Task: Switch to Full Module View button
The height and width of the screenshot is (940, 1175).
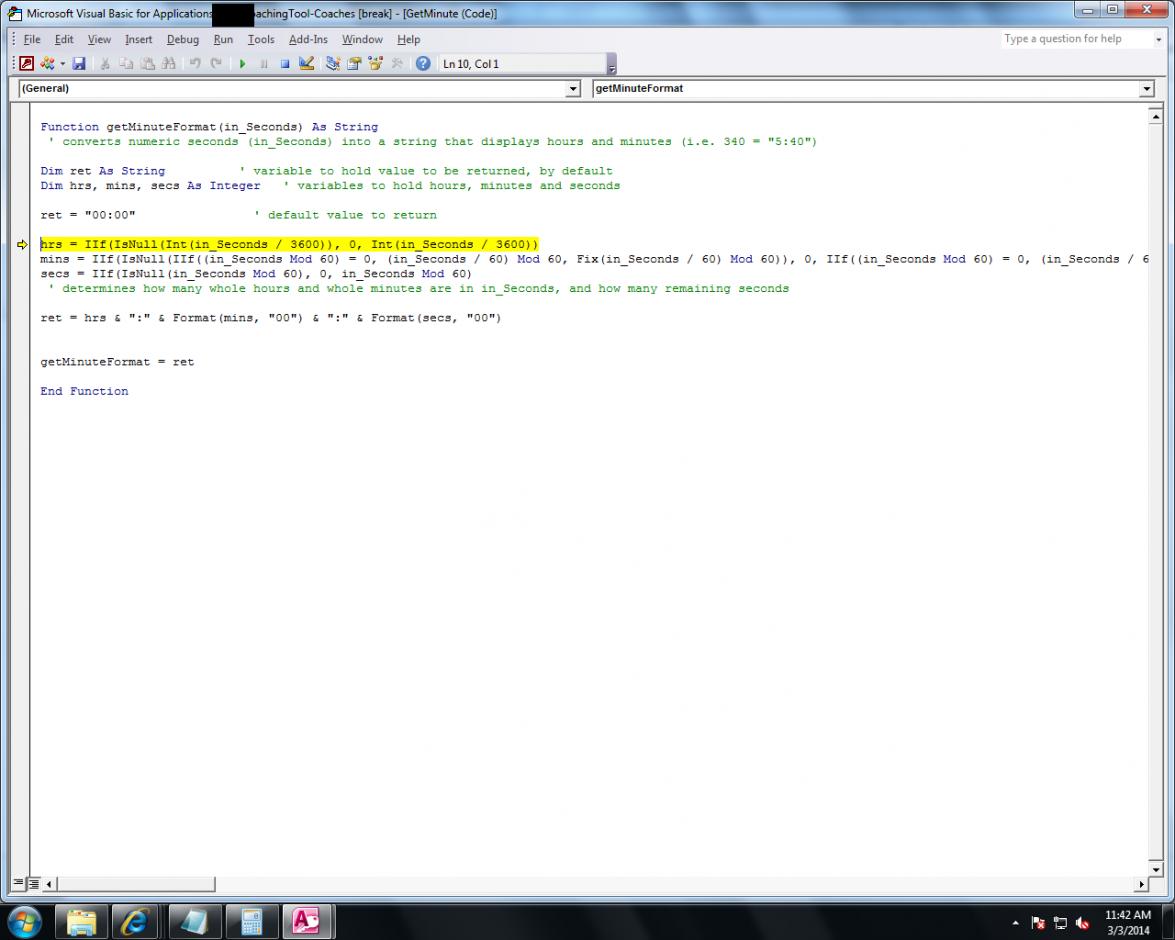Action: click(34, 884)
